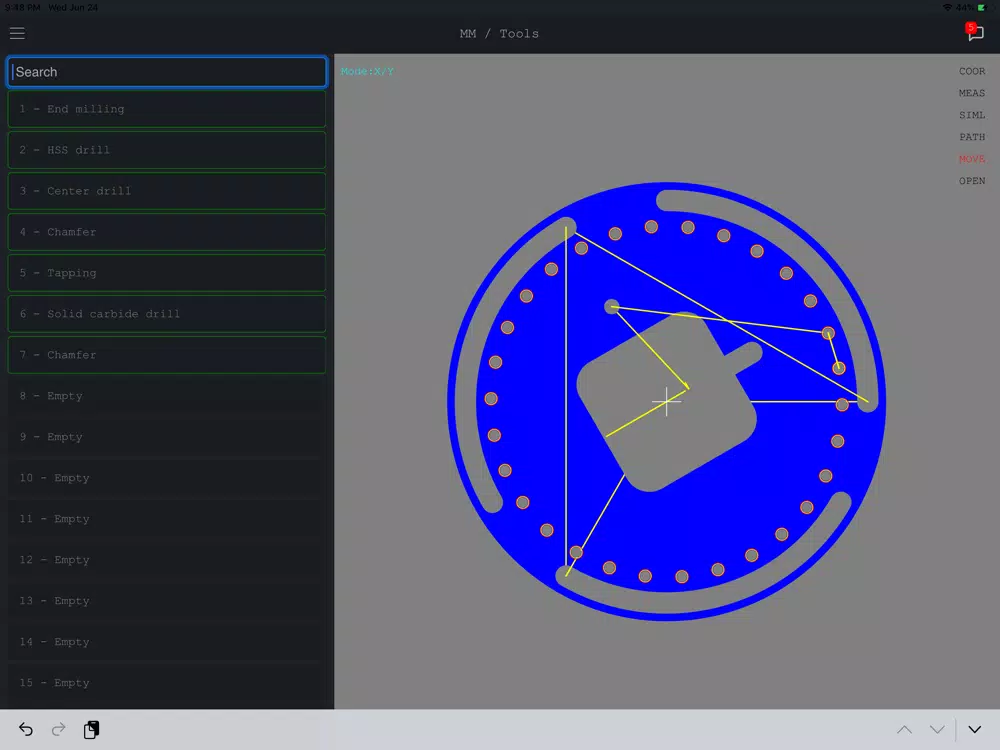The image size is (1000, 750).
Task: Click the redo arrow icon
Action: point(59,729)
